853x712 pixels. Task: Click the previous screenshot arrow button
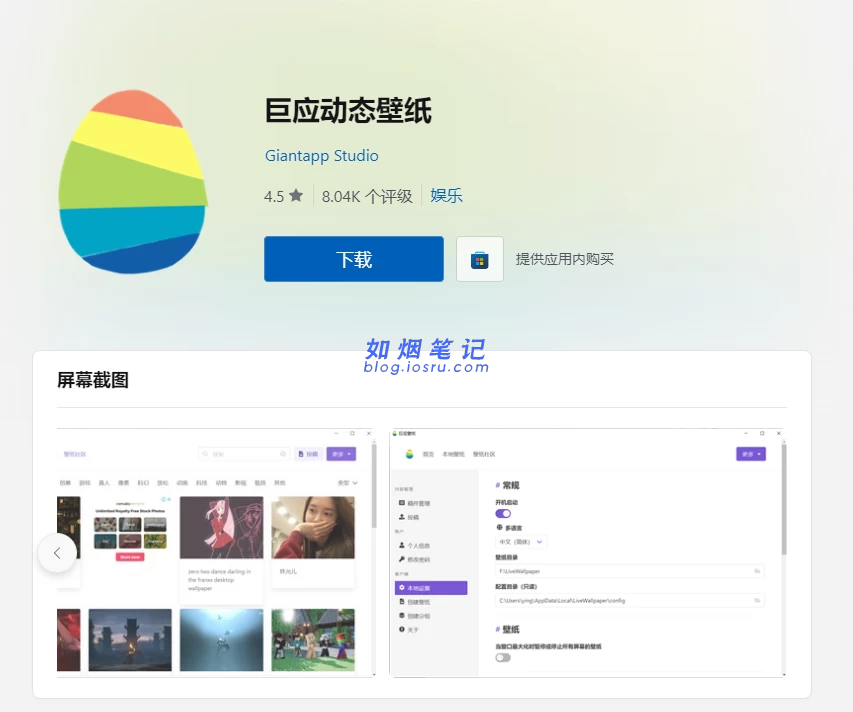(57, 553)
